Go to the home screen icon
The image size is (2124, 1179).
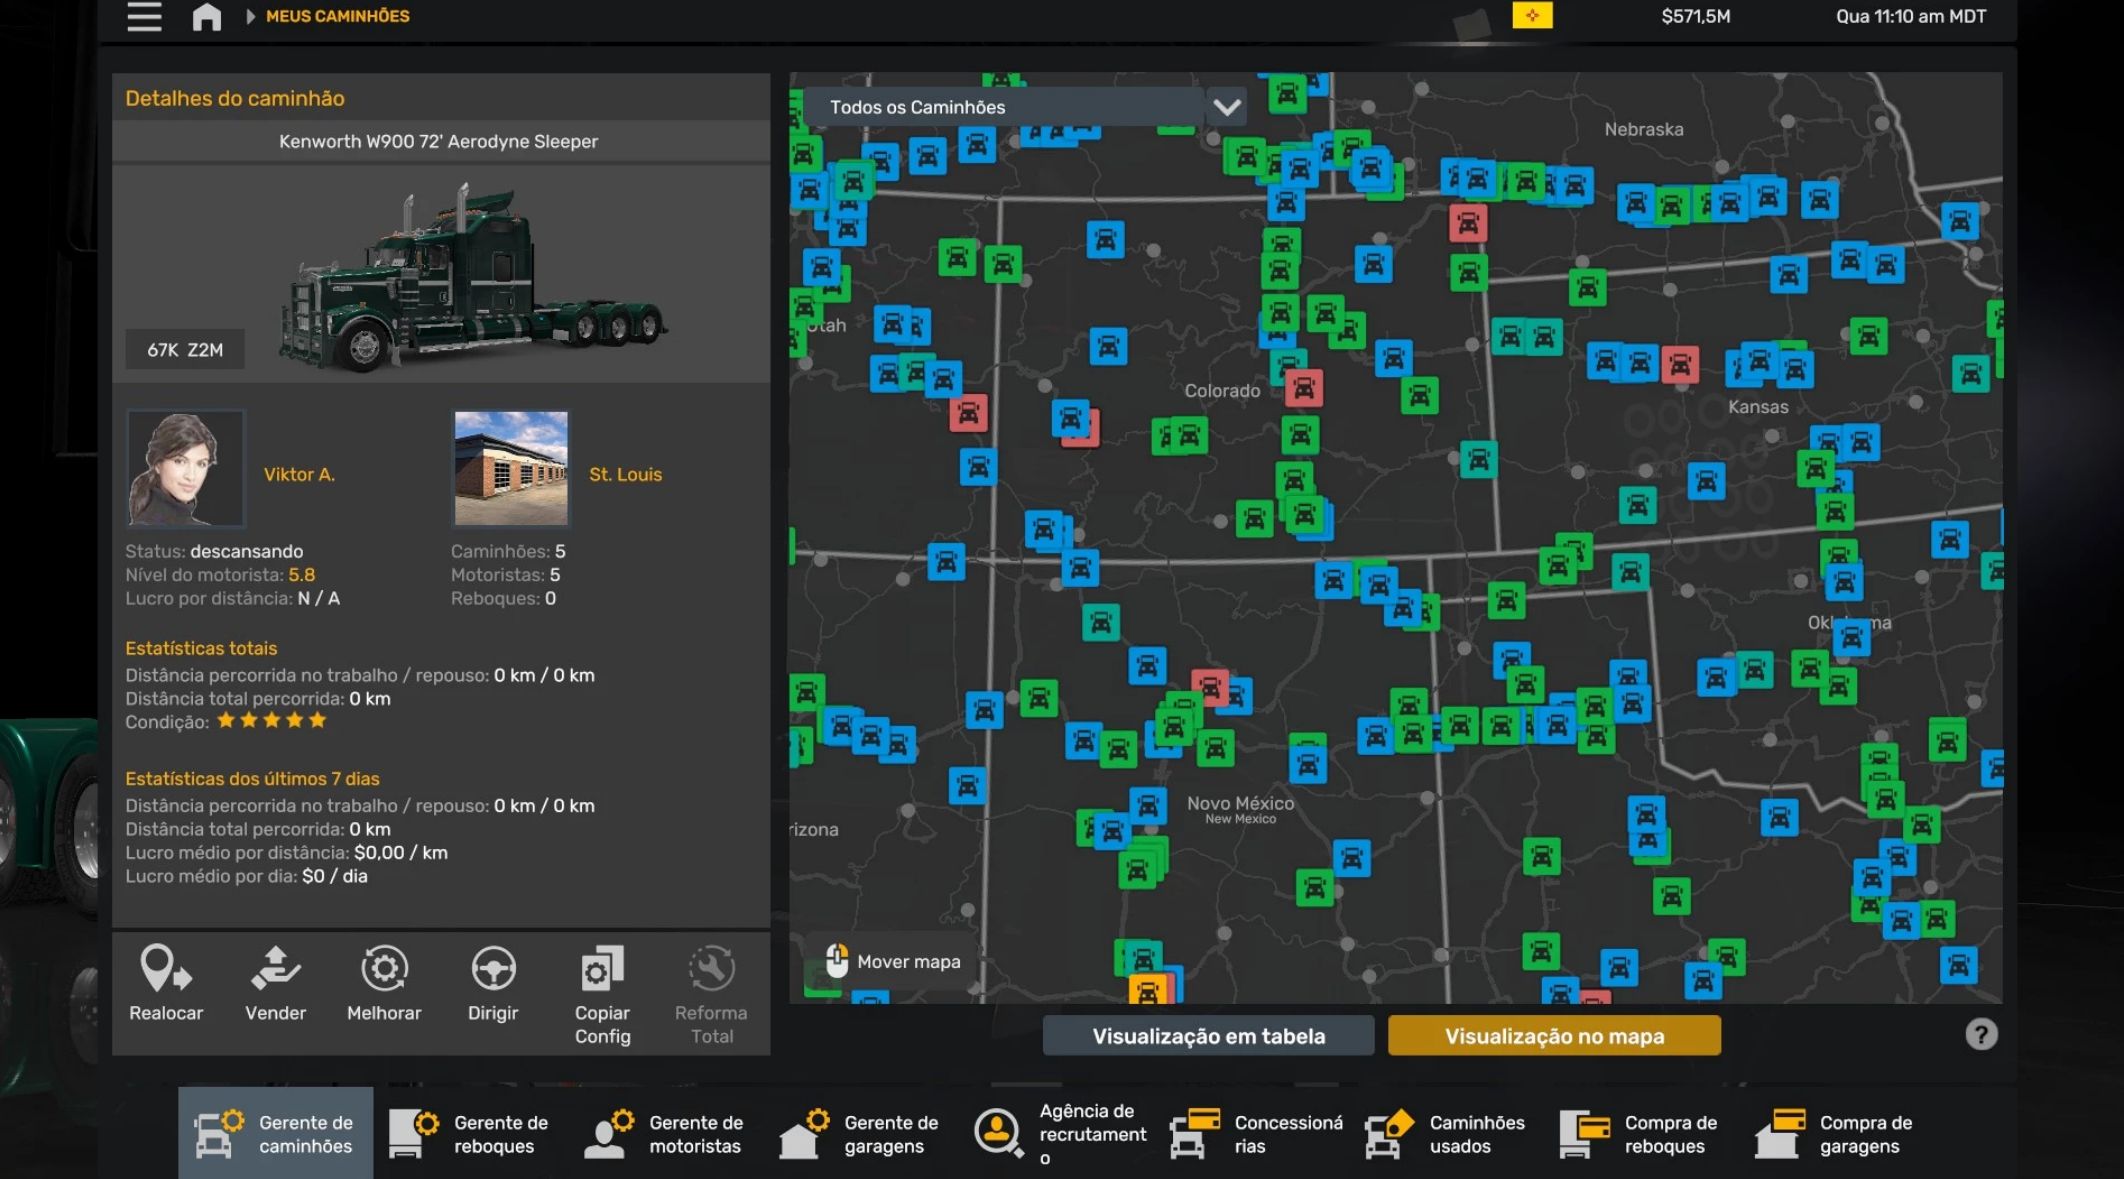click(206, 17)
